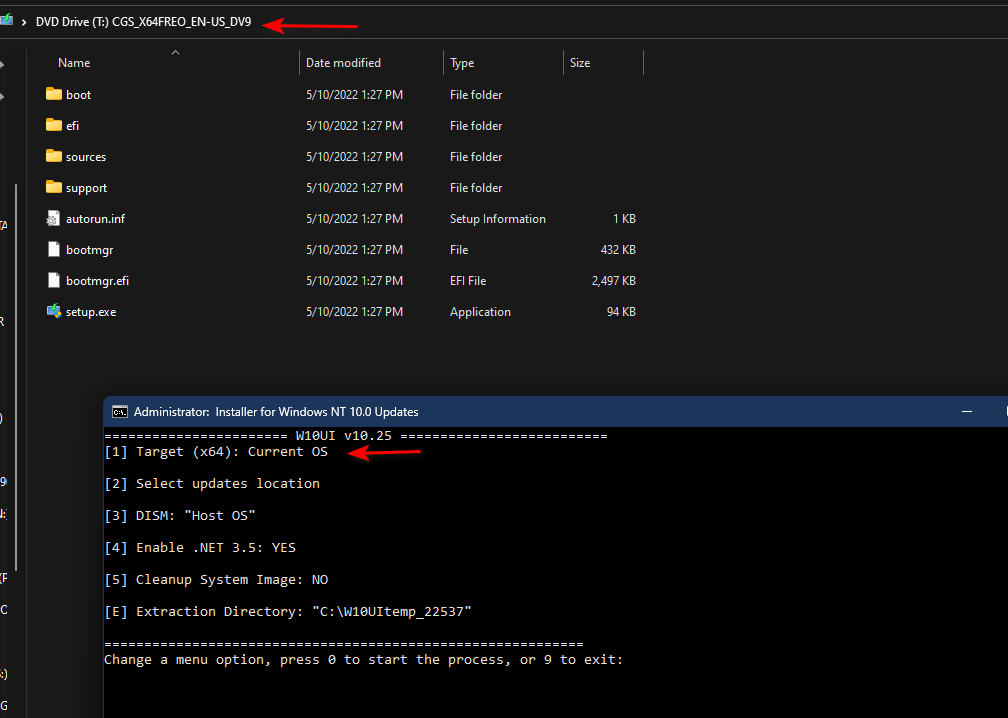1008x718 pixels.
Task: Select the file name 'autorun.inf'
Action: [95, 219]
